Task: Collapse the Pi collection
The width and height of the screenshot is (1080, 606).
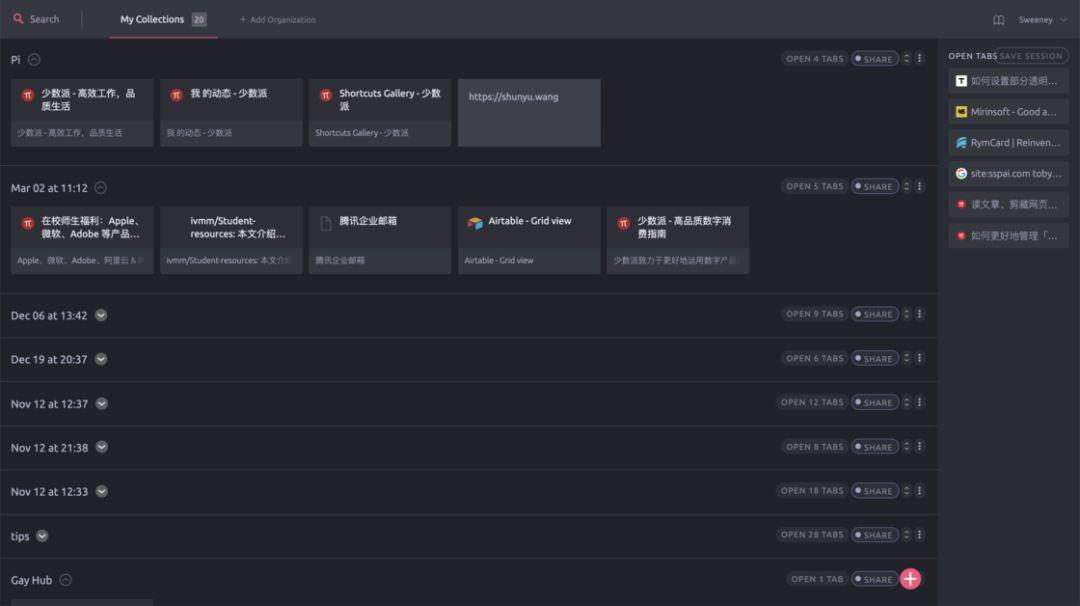Action: tap(34, 60)
